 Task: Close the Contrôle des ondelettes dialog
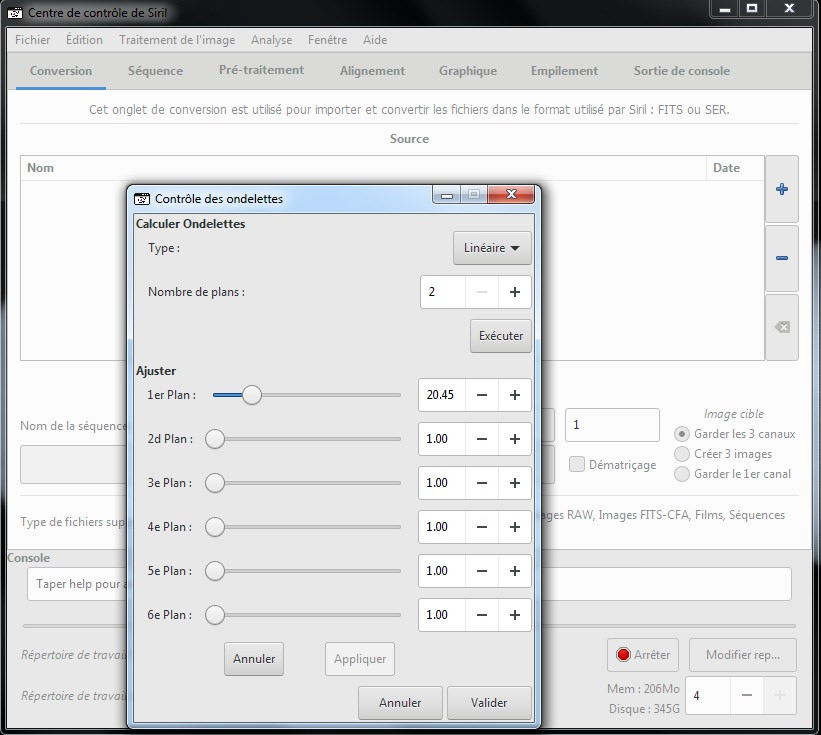click(511, 195)
